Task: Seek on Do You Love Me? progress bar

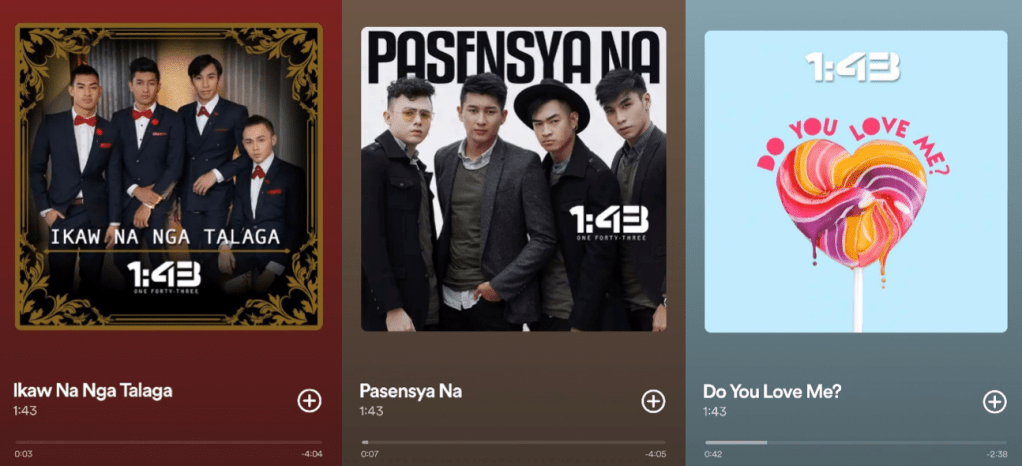Action: click(x=856, y=443)
